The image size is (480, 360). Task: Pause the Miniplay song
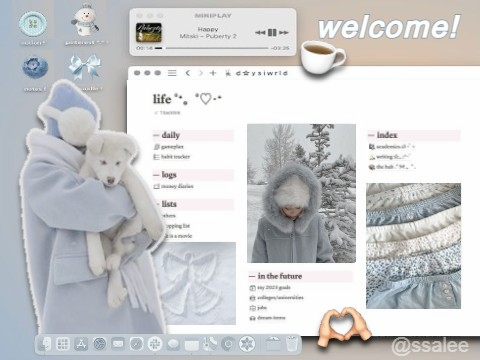[272, 32]
